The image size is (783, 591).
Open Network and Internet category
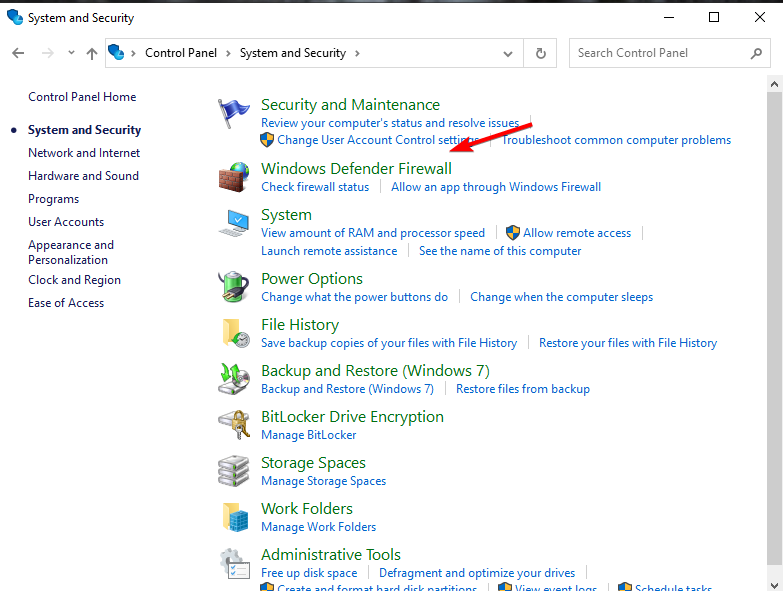click(x=84, y=153)
